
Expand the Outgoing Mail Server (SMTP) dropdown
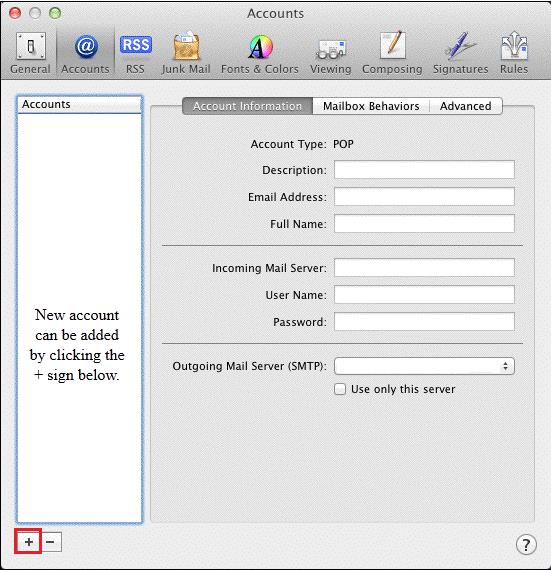(x=424, y=366)
